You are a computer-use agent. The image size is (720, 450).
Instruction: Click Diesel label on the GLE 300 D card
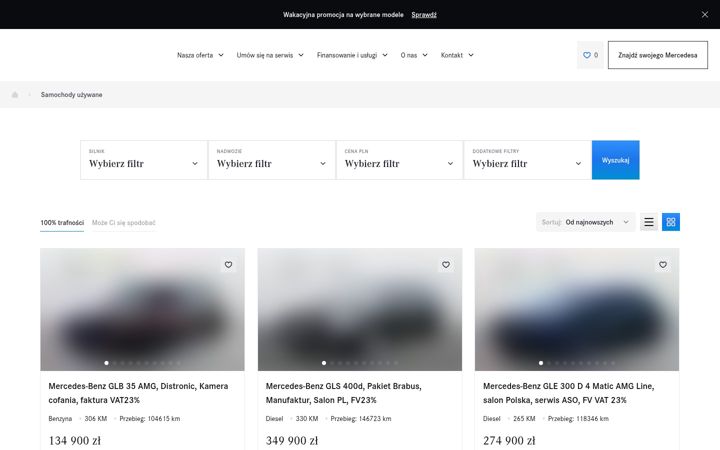tap(491, 419)
